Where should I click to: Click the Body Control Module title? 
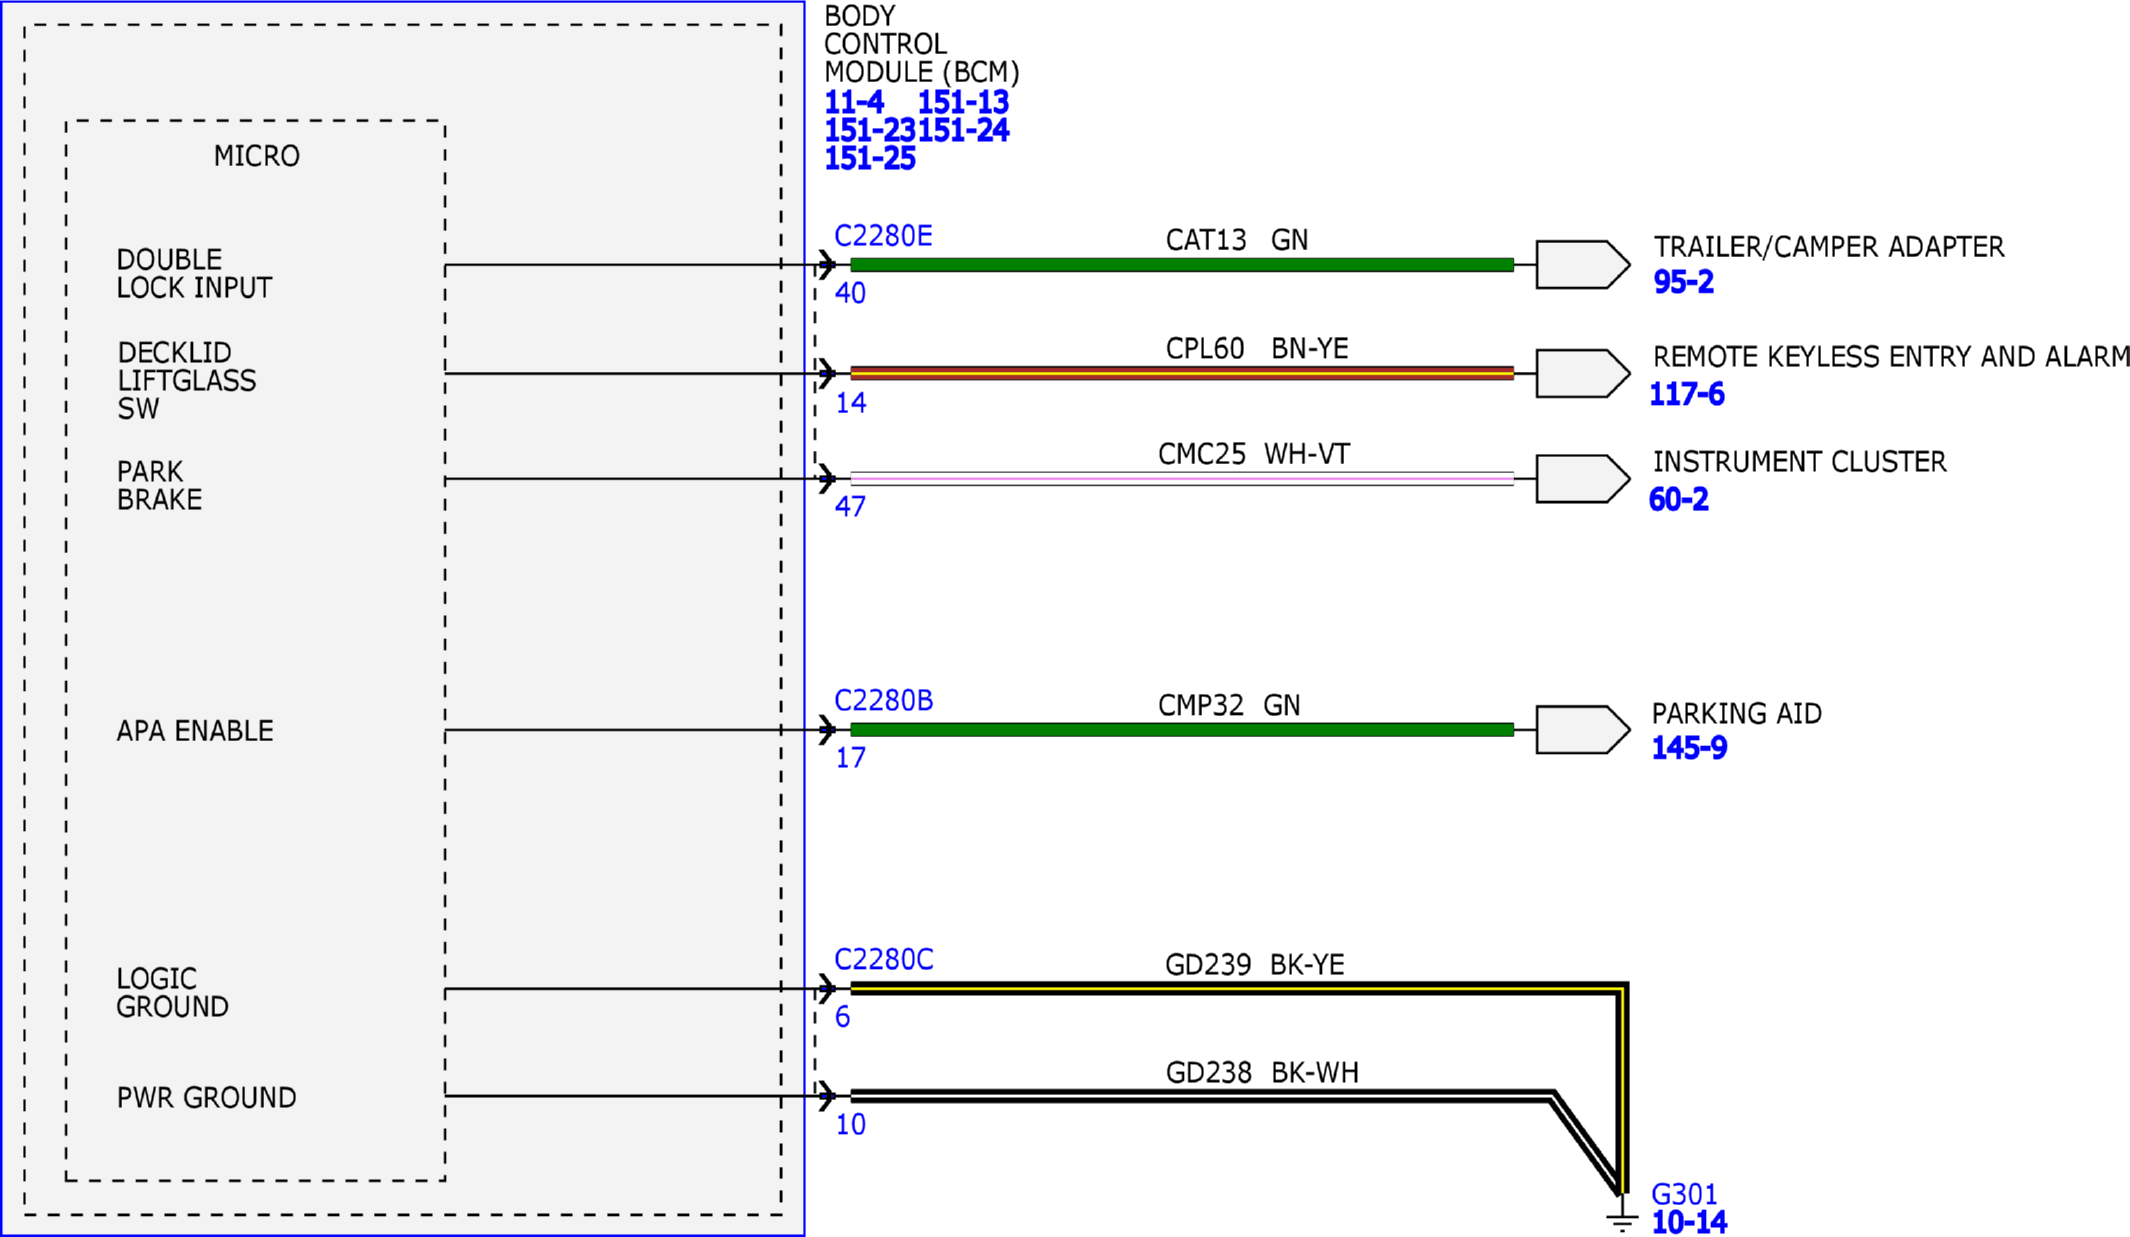point(921,44)
